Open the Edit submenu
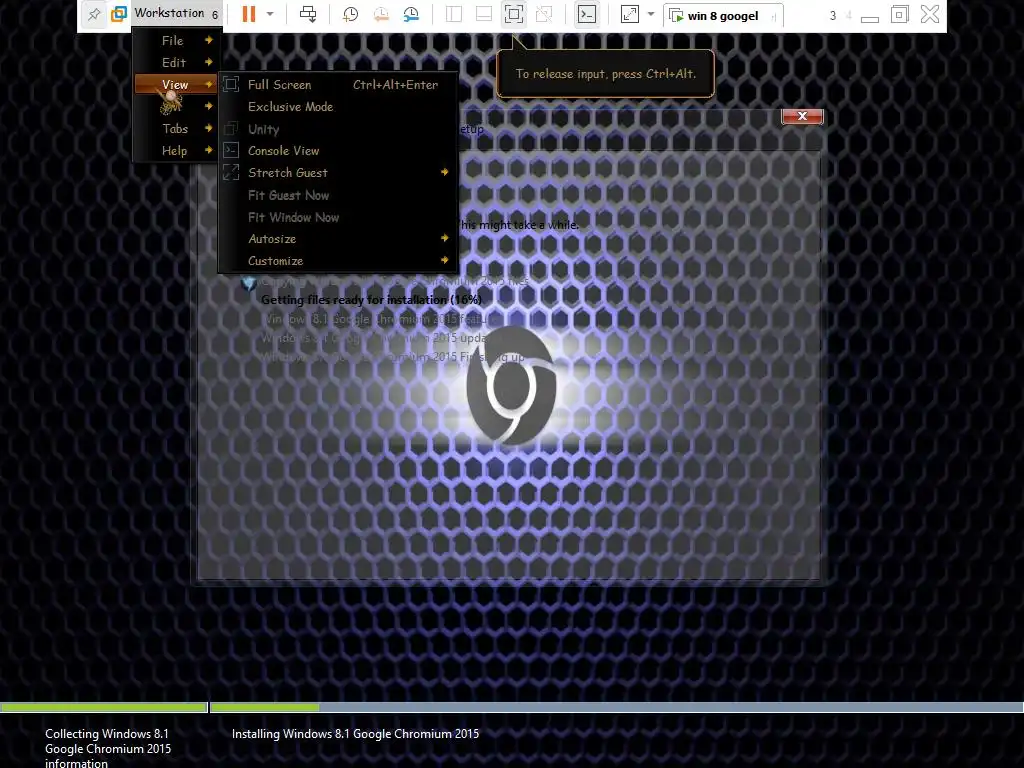1024x768 pixels. click(175, 63)
